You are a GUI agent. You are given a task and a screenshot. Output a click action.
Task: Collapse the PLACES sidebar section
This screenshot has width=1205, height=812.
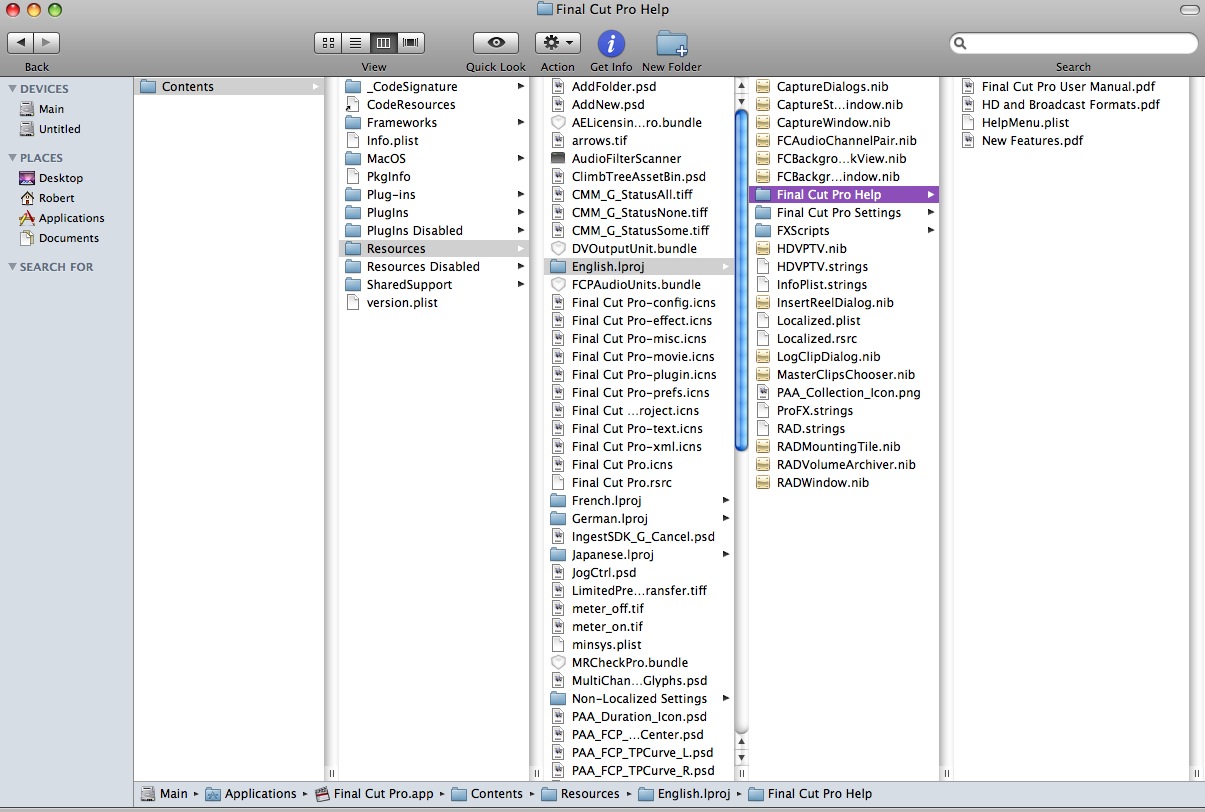point(13,158)
